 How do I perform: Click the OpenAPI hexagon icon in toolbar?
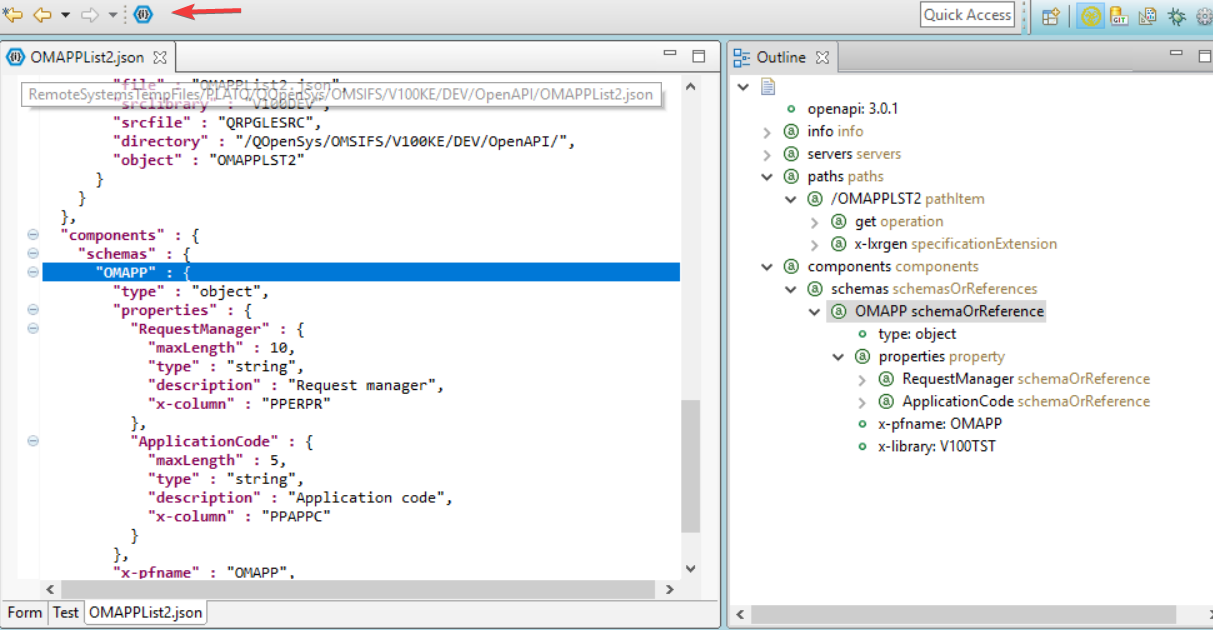pyautogui.click(x=143, y=15)
